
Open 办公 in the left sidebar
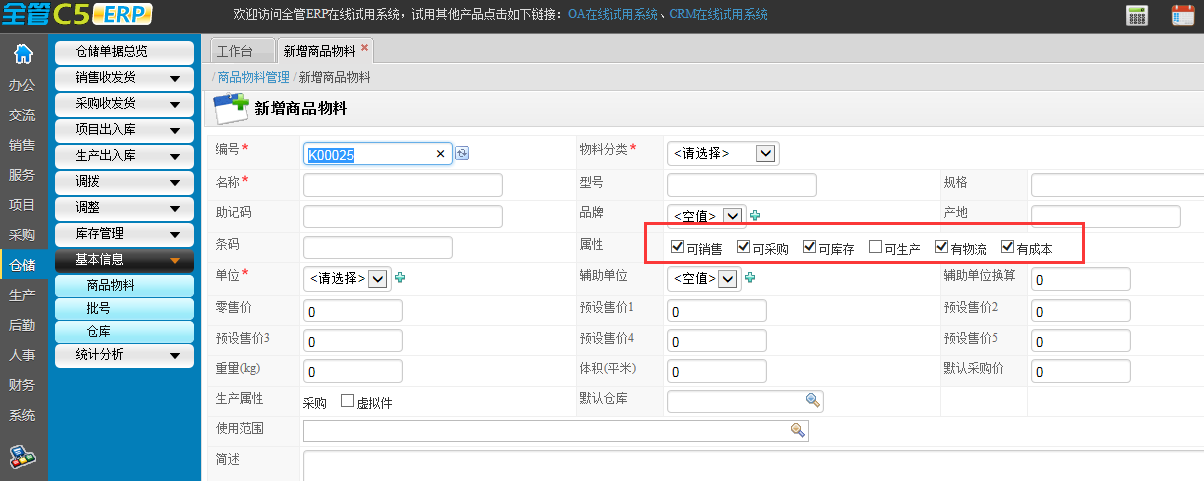pos(22,85)
